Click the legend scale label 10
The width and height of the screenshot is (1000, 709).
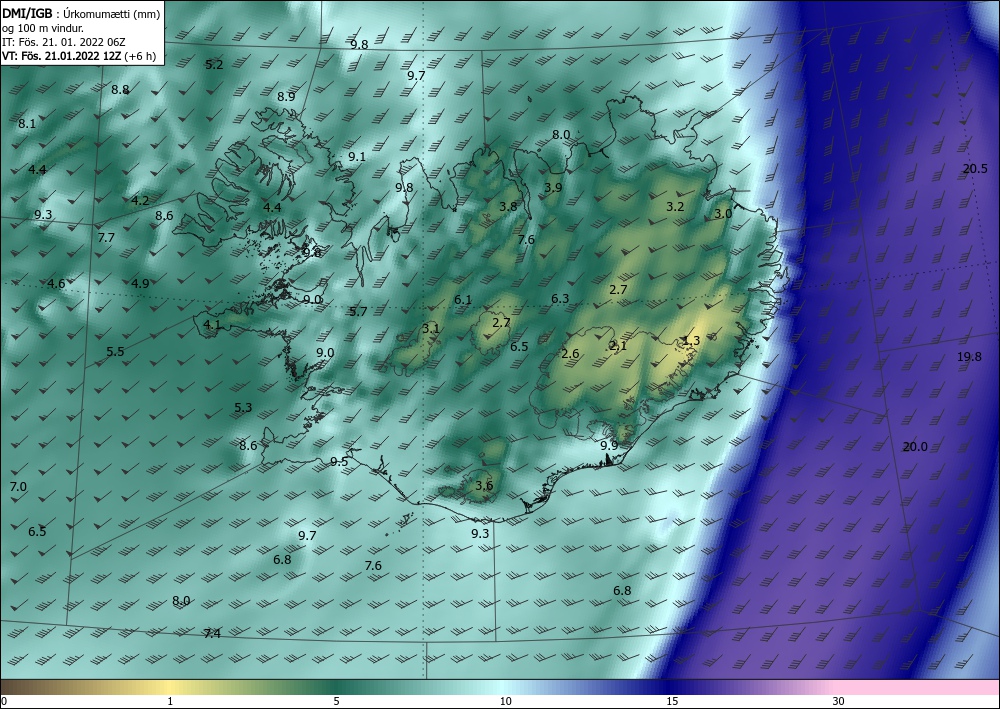point(506,701)
